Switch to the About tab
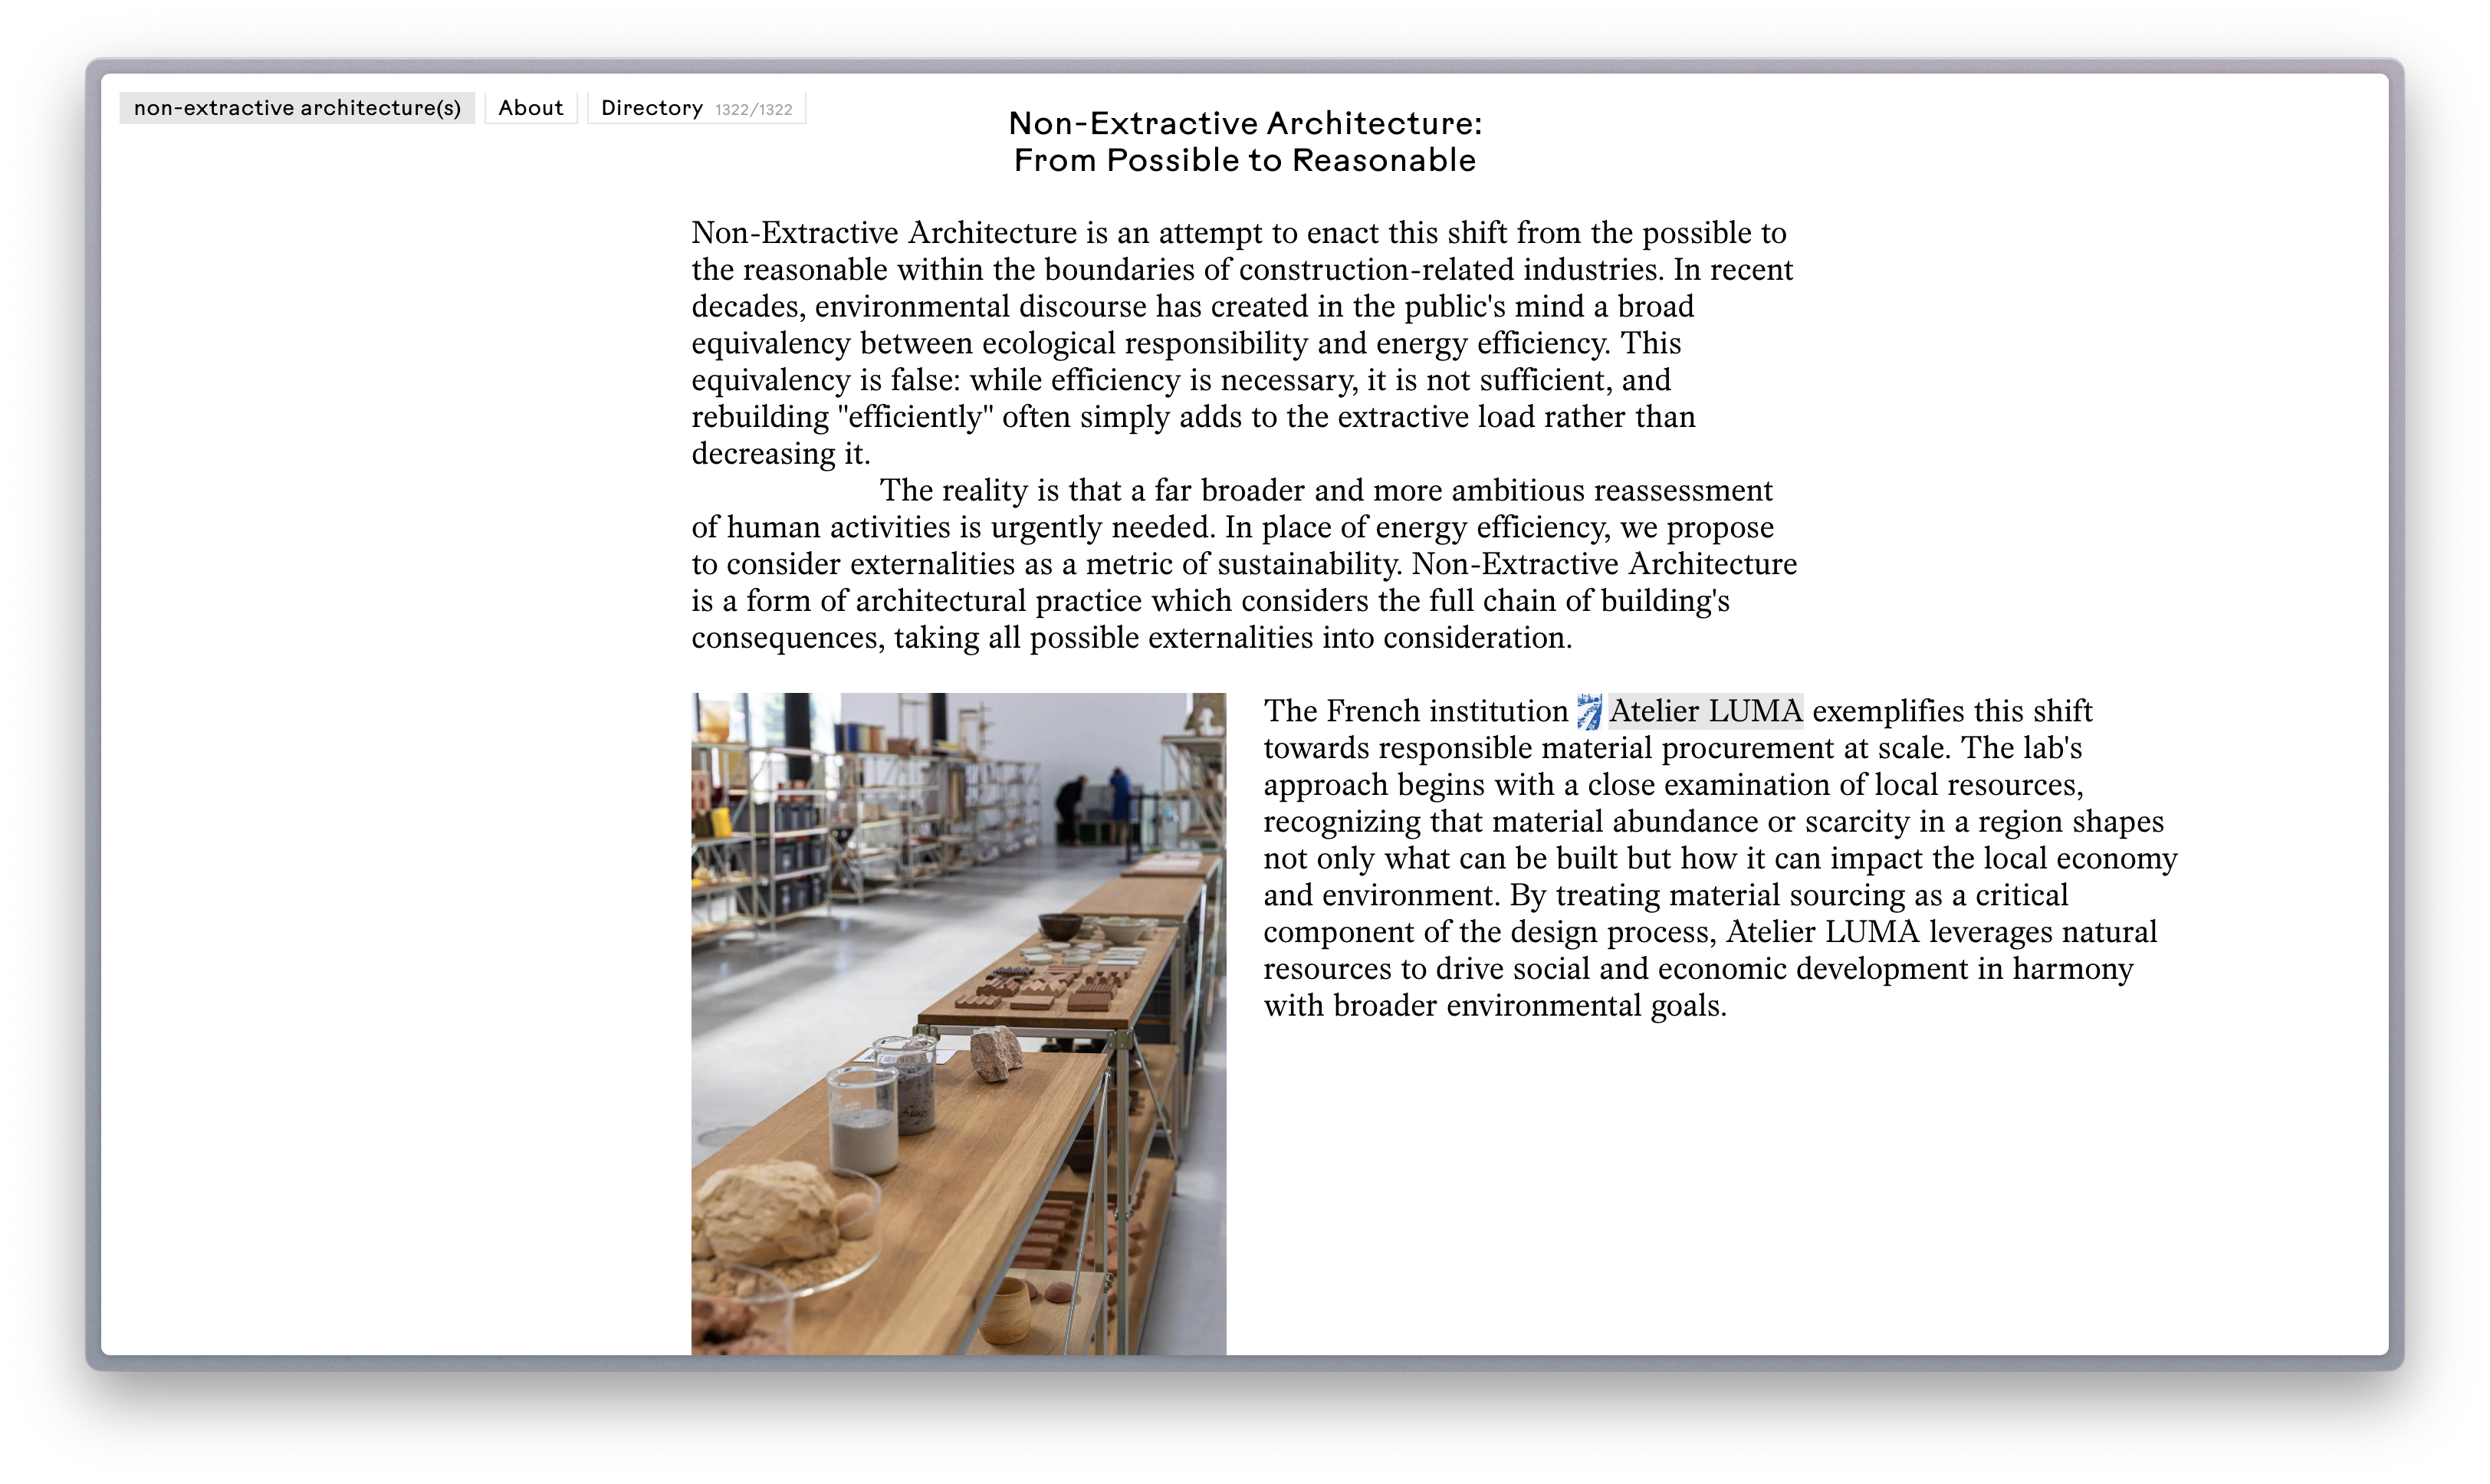This screenshot has width=2490, height=1484. 530,108
